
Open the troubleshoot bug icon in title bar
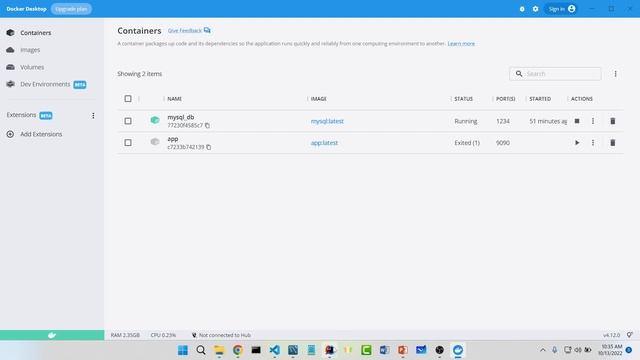[x=522, y=9]
